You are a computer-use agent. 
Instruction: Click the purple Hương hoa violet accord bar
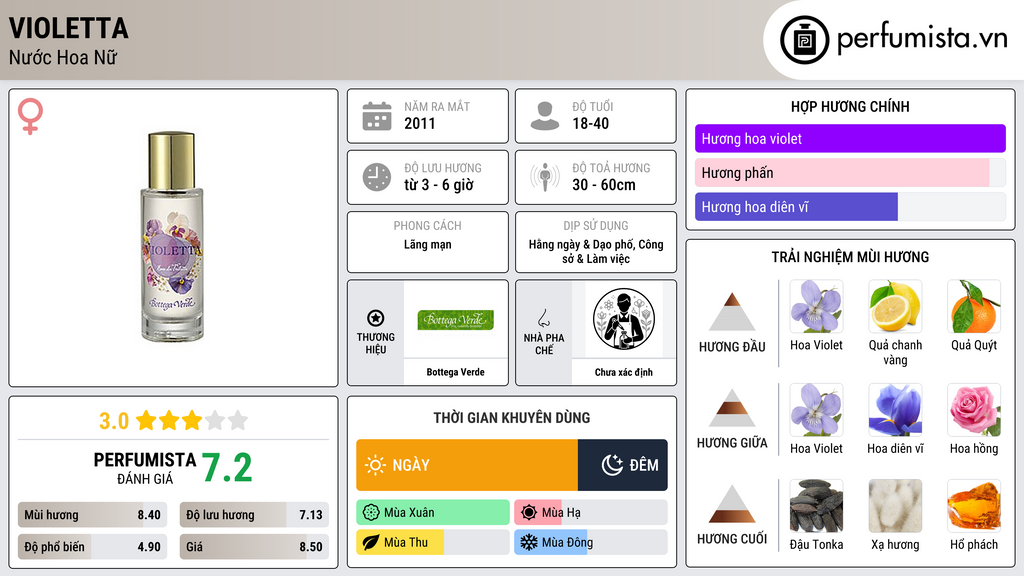(850, 138)
